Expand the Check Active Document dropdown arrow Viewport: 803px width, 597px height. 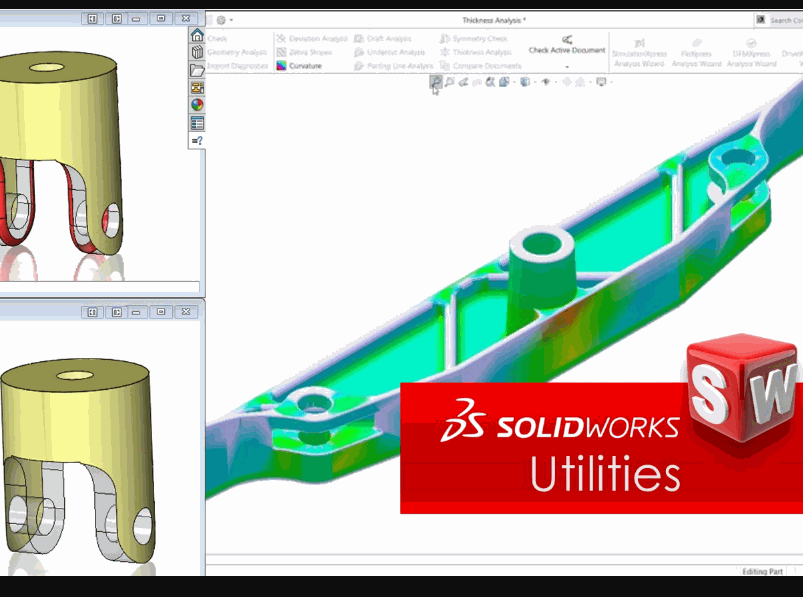coord(567,67)
